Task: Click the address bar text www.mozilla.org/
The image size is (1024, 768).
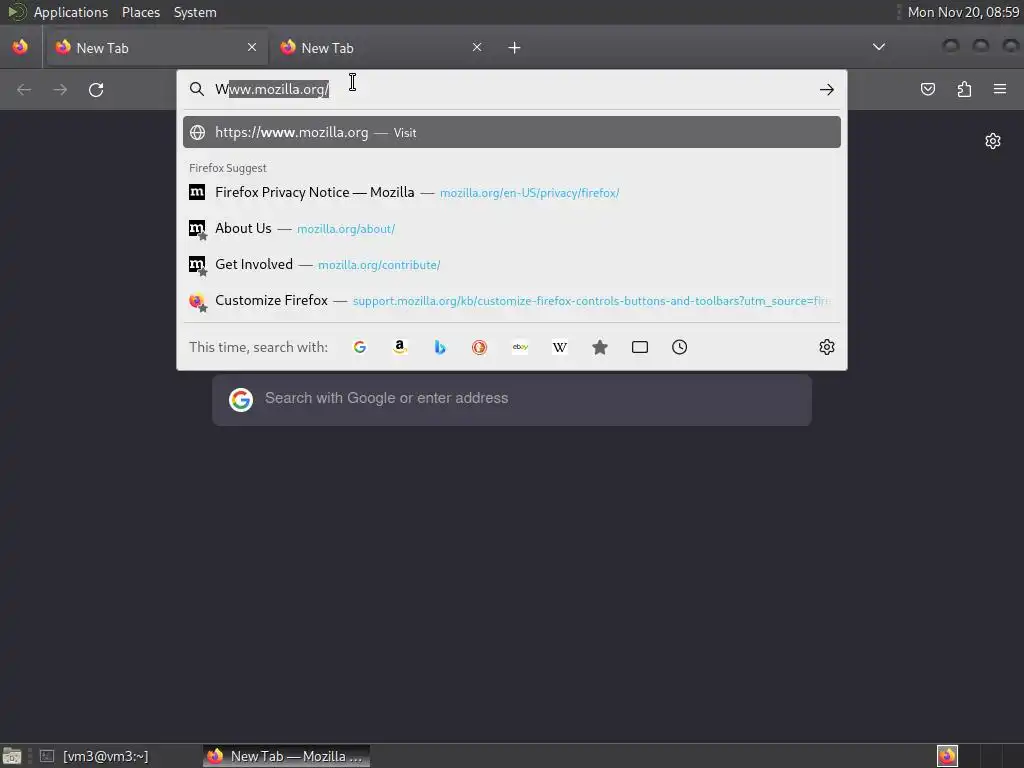Action: (272, 89)
